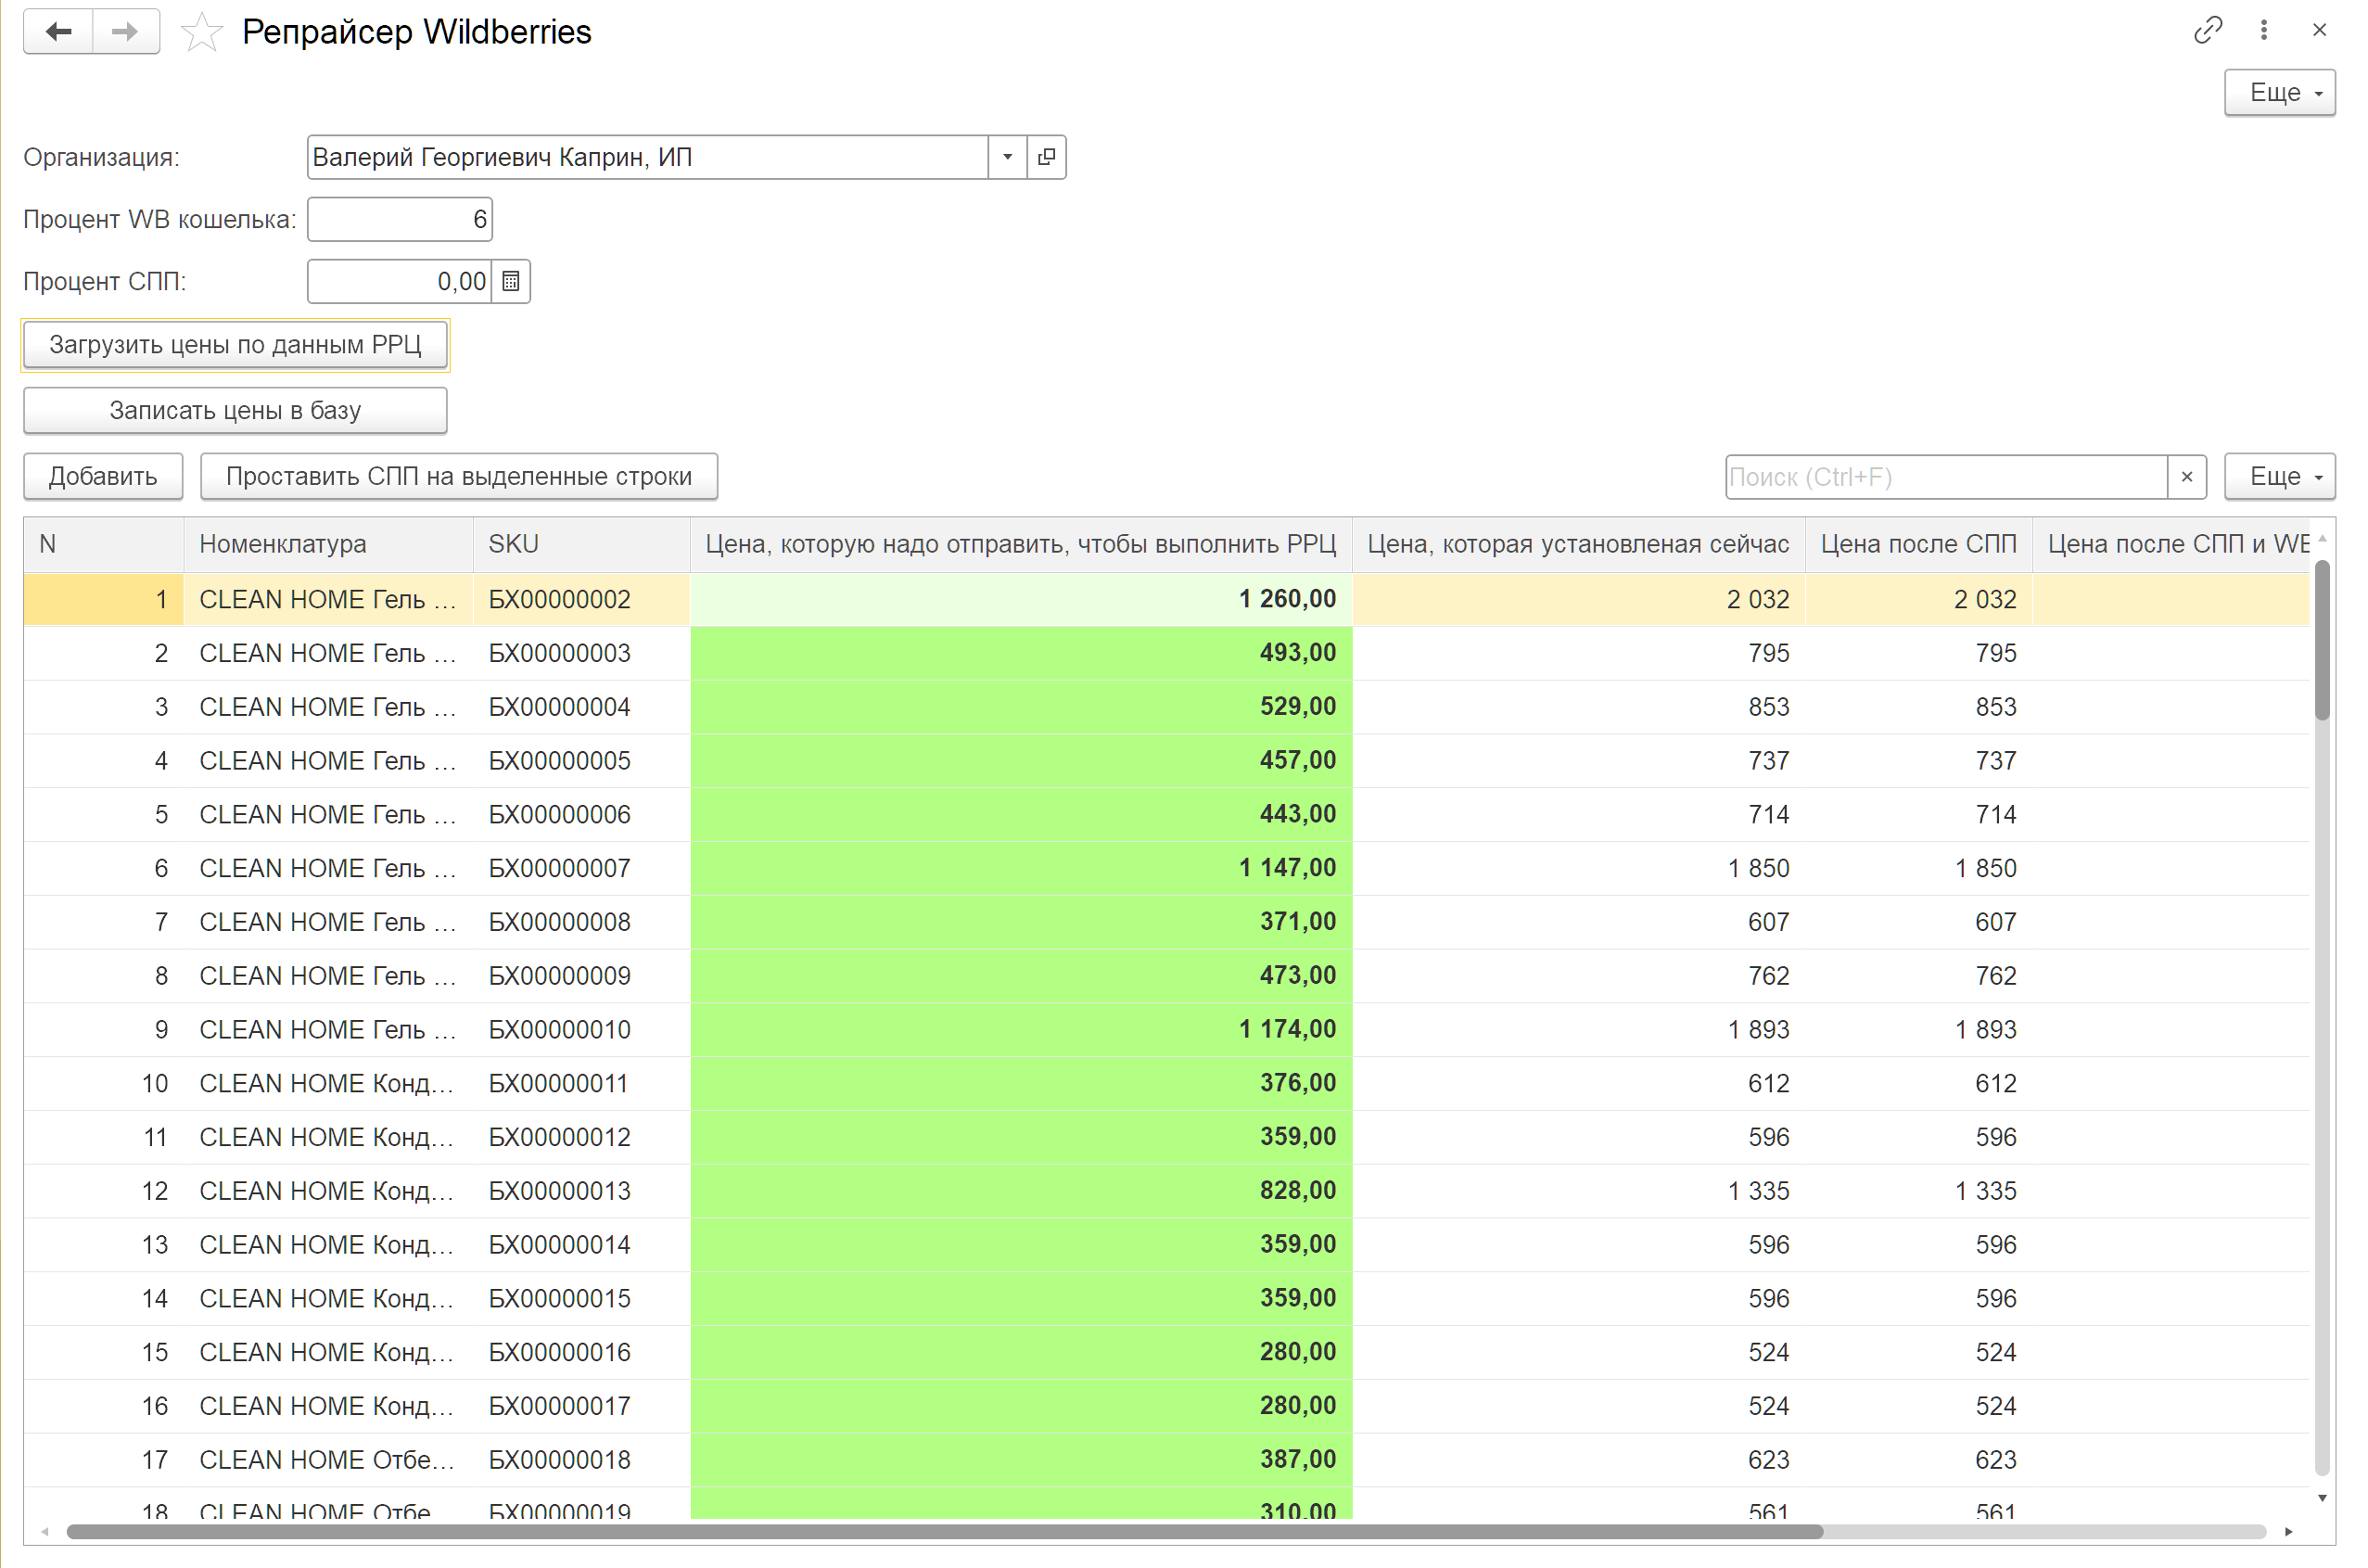Viewport: 2368px width, 1568px height.
Task: Expand the Организация dropdown list
Action: point(1008,157)
